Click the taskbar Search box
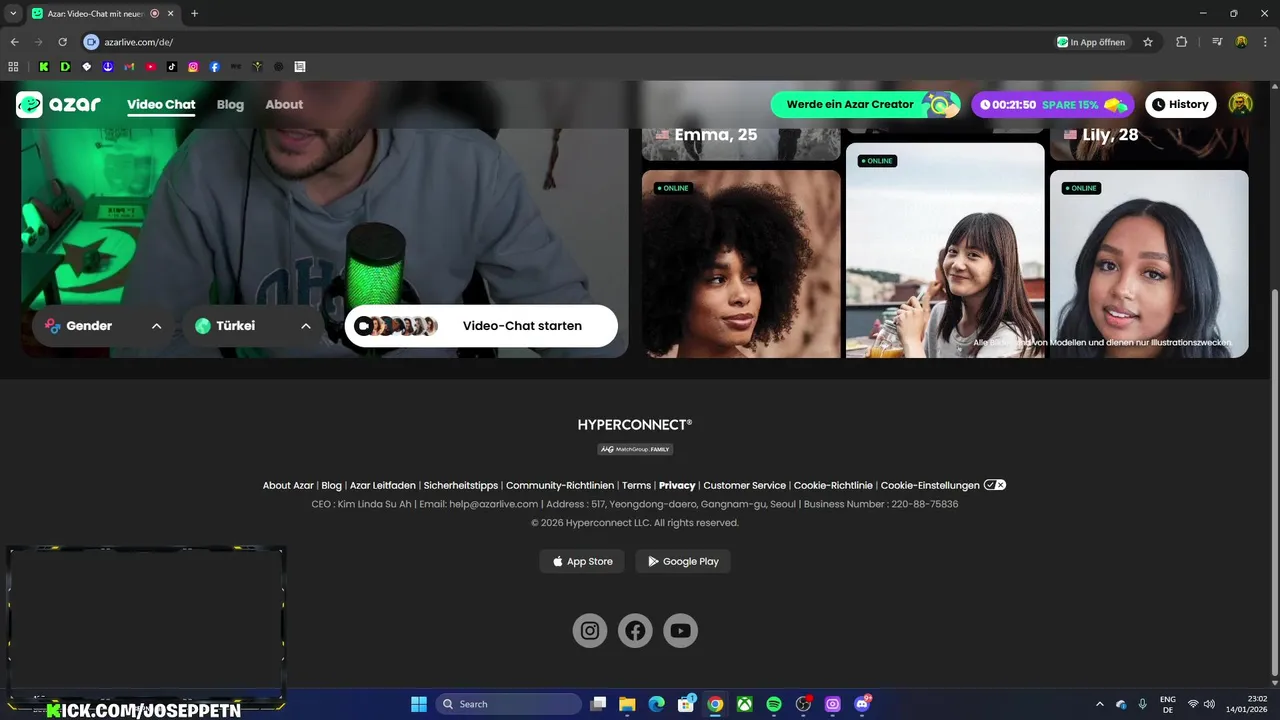This screenshot has width=1280, height=720. click(509, 704)
